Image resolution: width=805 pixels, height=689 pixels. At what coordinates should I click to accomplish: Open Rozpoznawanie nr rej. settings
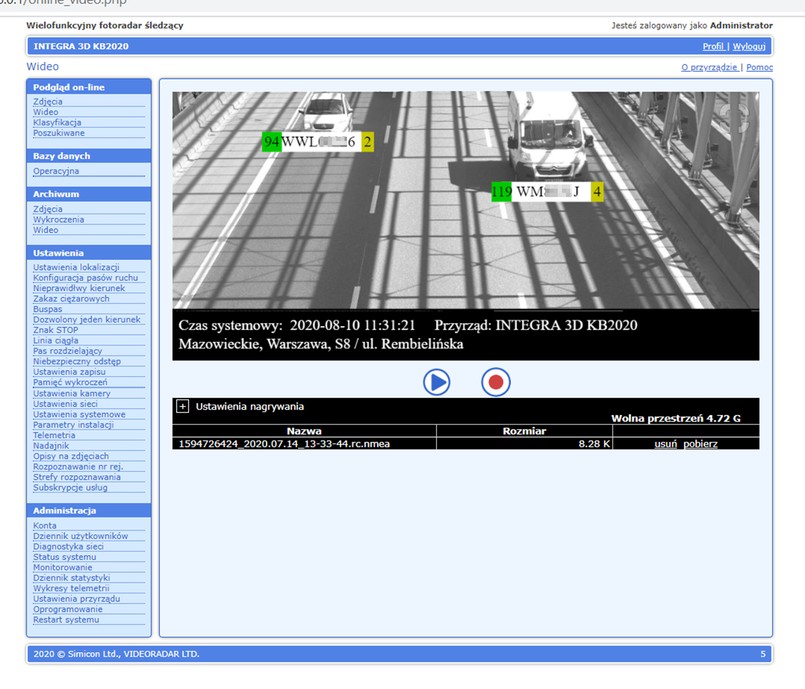coord(79,467)
